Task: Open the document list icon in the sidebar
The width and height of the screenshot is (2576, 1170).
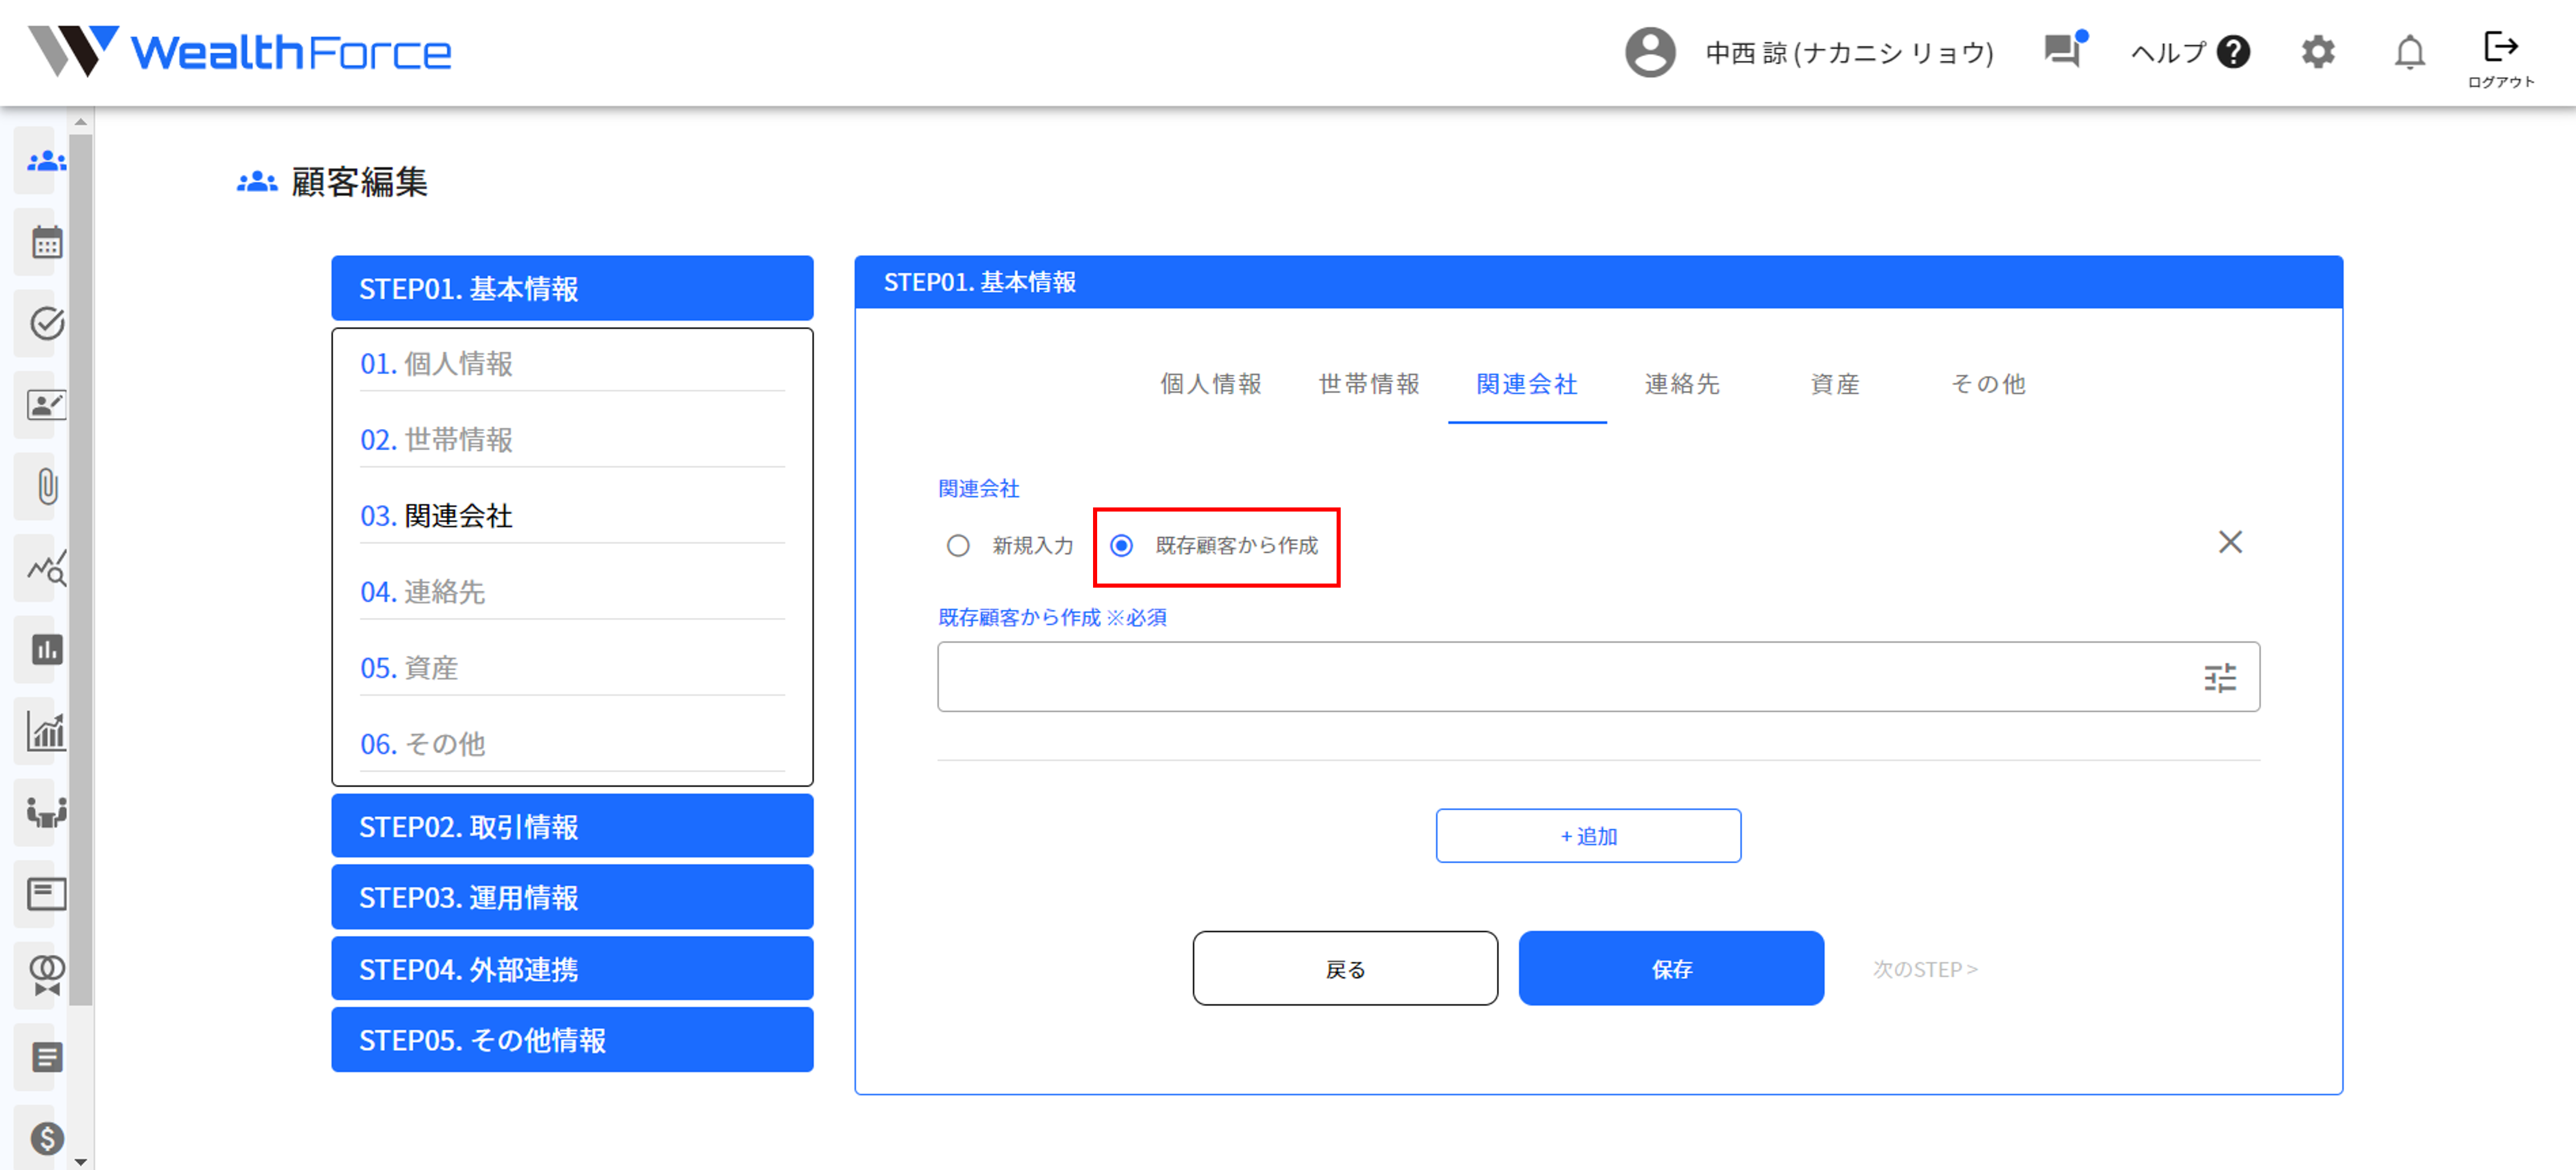Action: pyautogui.click(x=46, y=1057)
